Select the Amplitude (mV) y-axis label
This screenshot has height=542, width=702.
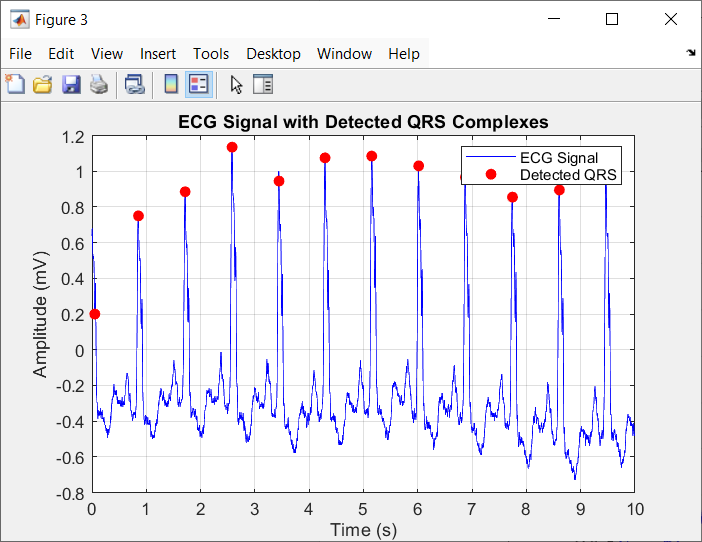40,315
